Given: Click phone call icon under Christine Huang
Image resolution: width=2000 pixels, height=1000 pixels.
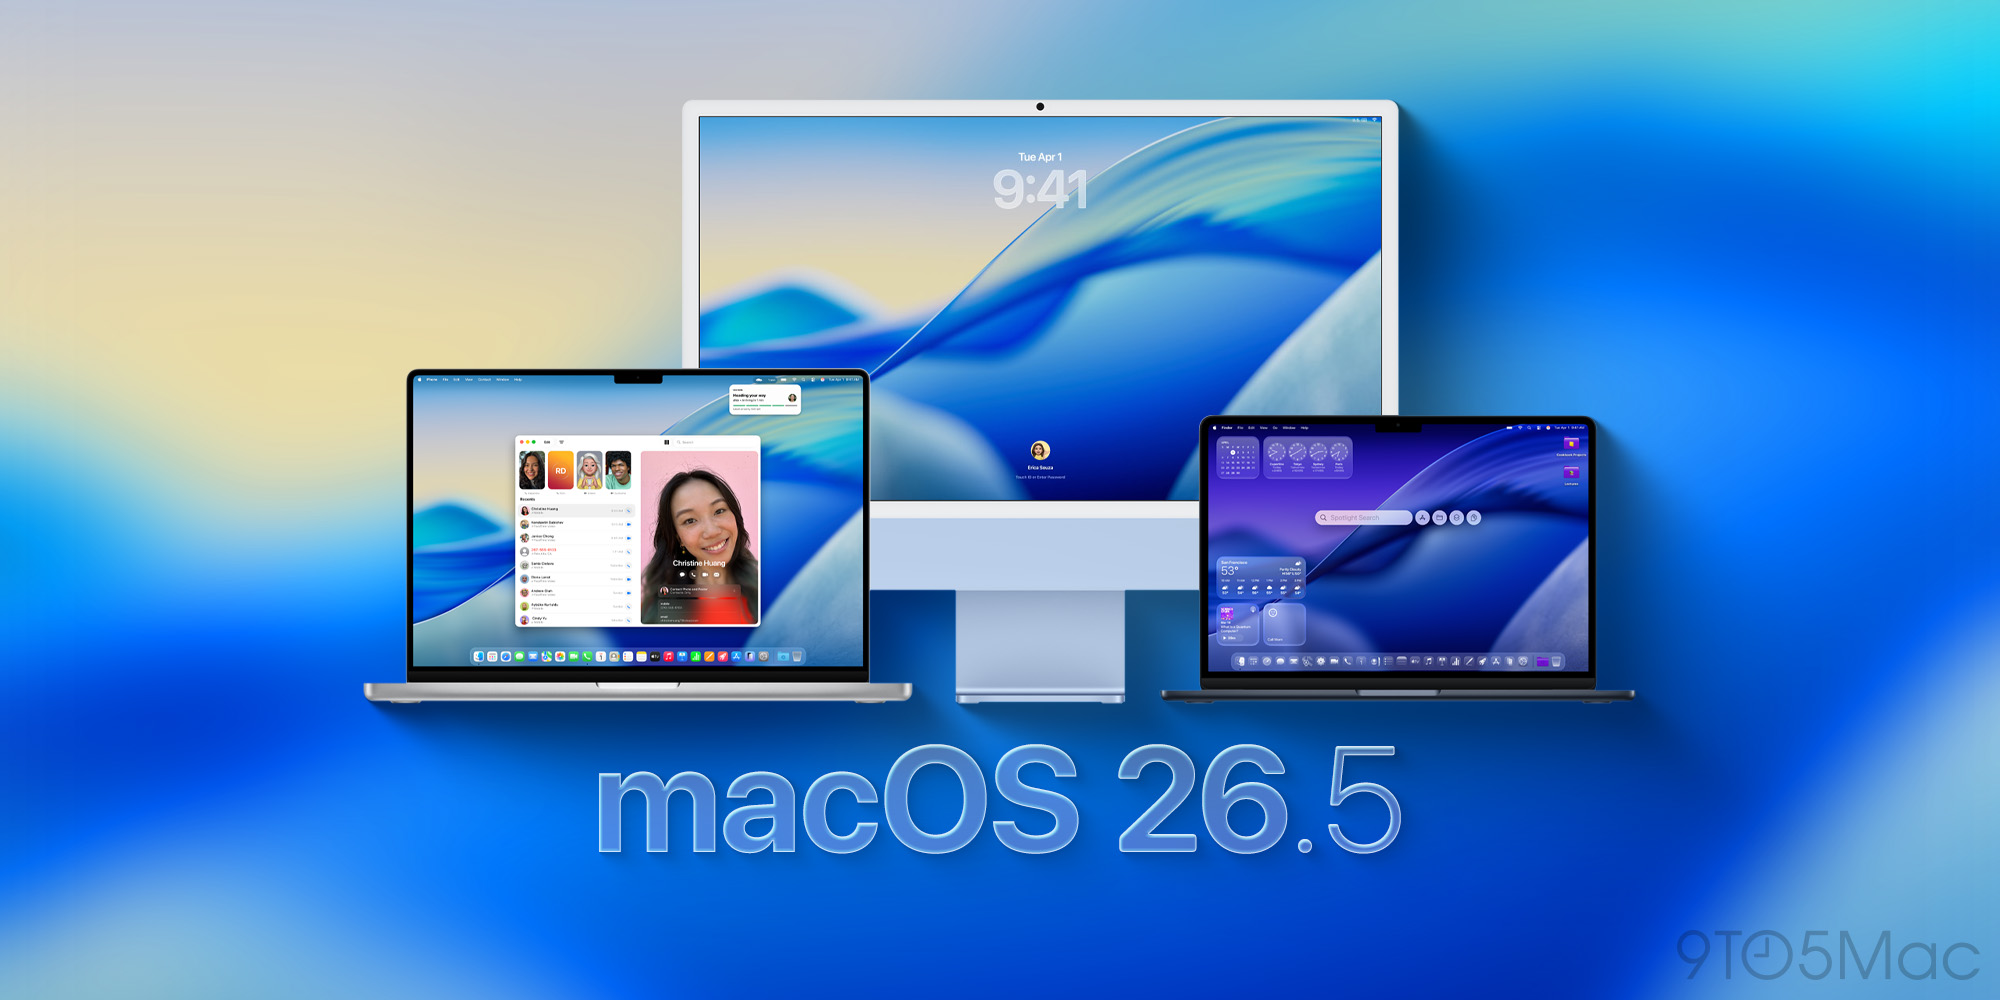Looking at the screenshot, I should click(693, 575).
